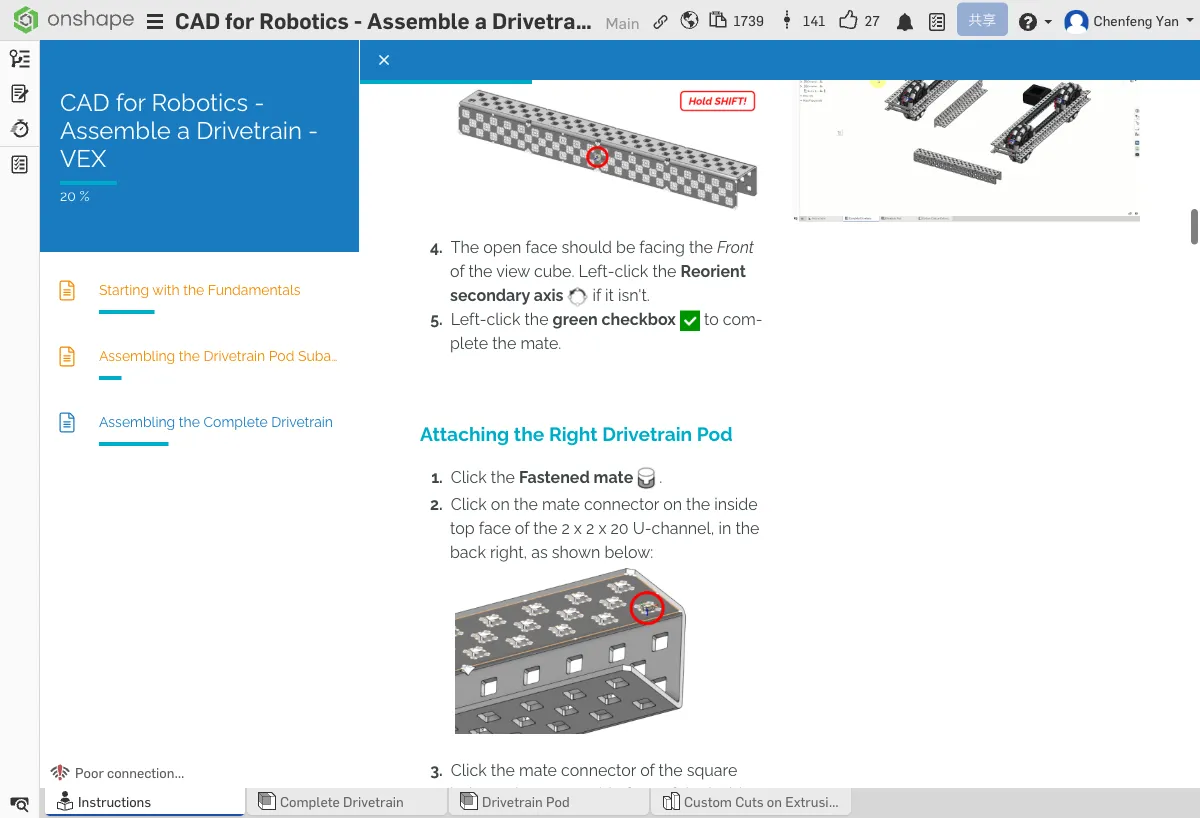Open the hamburger document menu
This screenshot has height=818, width=1200.
(155, 22)
